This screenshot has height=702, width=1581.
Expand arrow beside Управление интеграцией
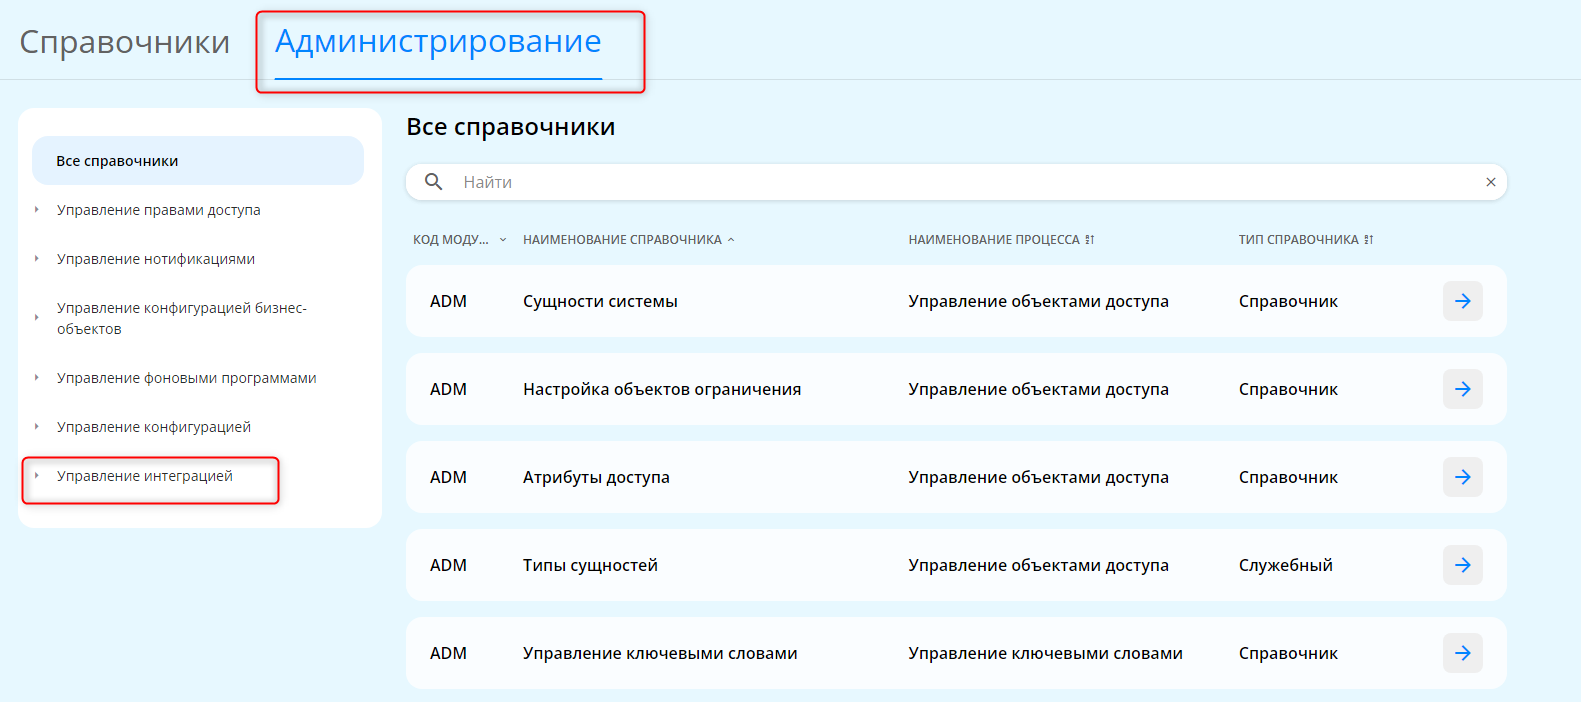37,476
